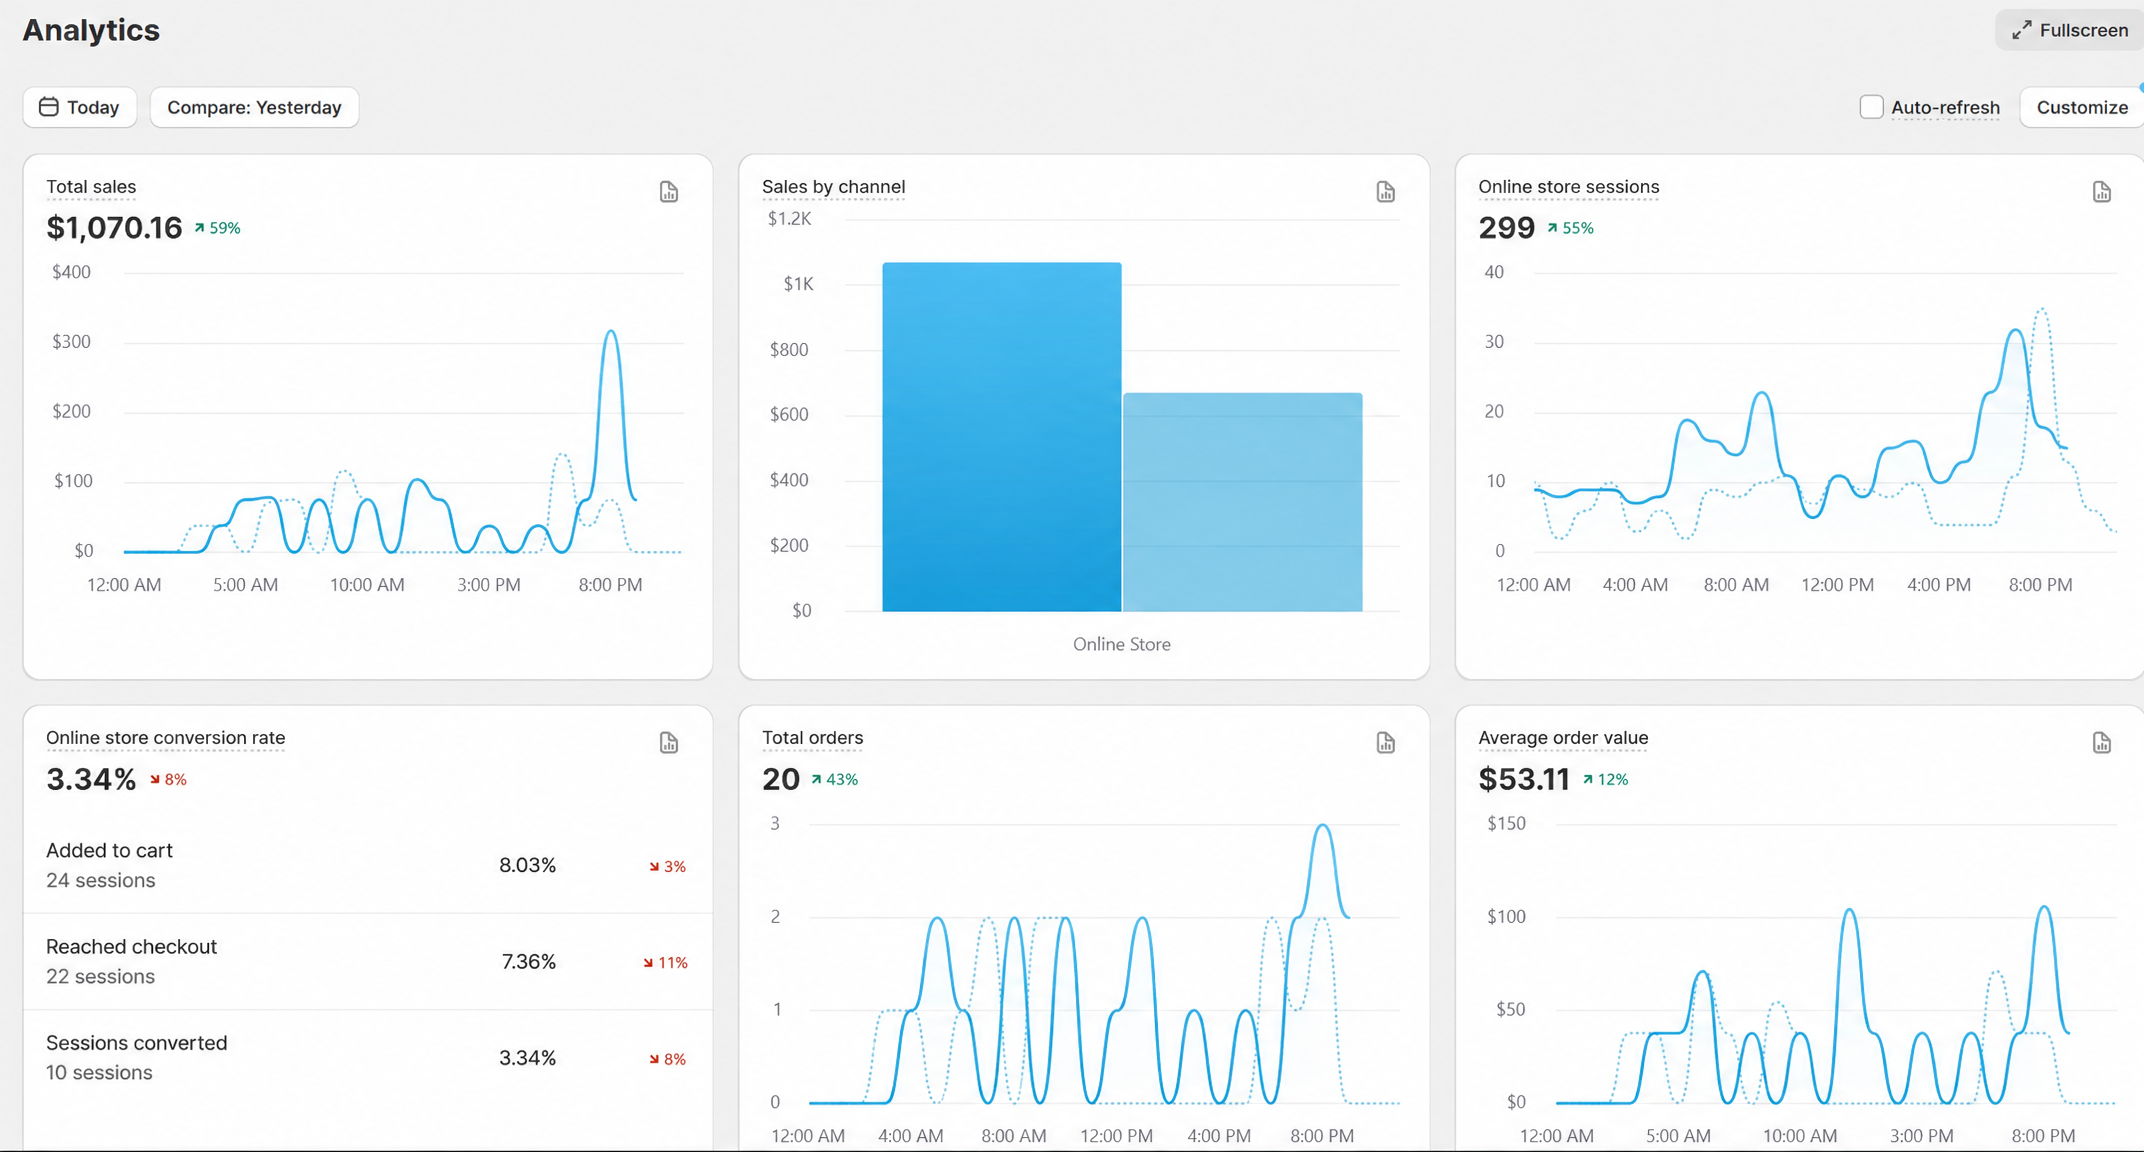The width and height of the screenshot is (2144, 1152).
Task: Click the Auto-refresh label text
Action: click(x=1945, y=107)
